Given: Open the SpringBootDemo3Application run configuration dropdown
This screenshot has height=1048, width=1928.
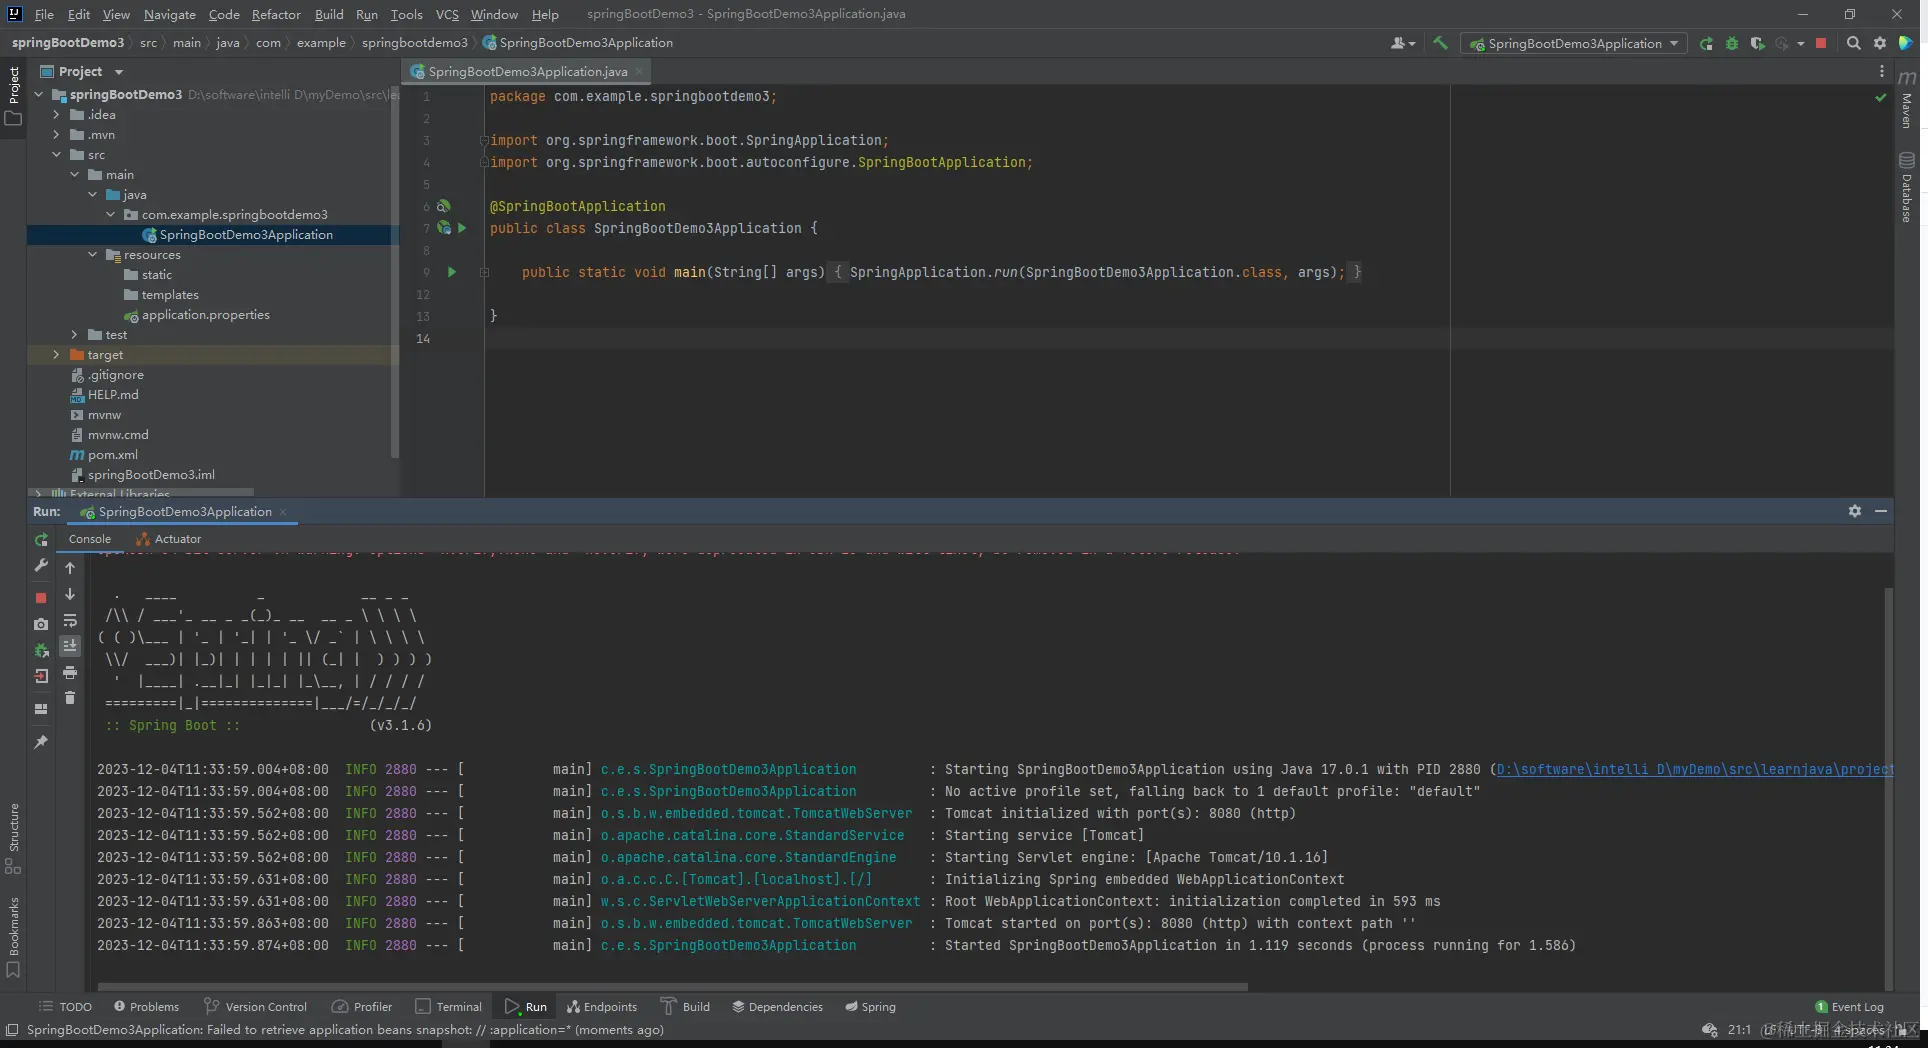Looking at the screenshot, I should (1574, 43).
